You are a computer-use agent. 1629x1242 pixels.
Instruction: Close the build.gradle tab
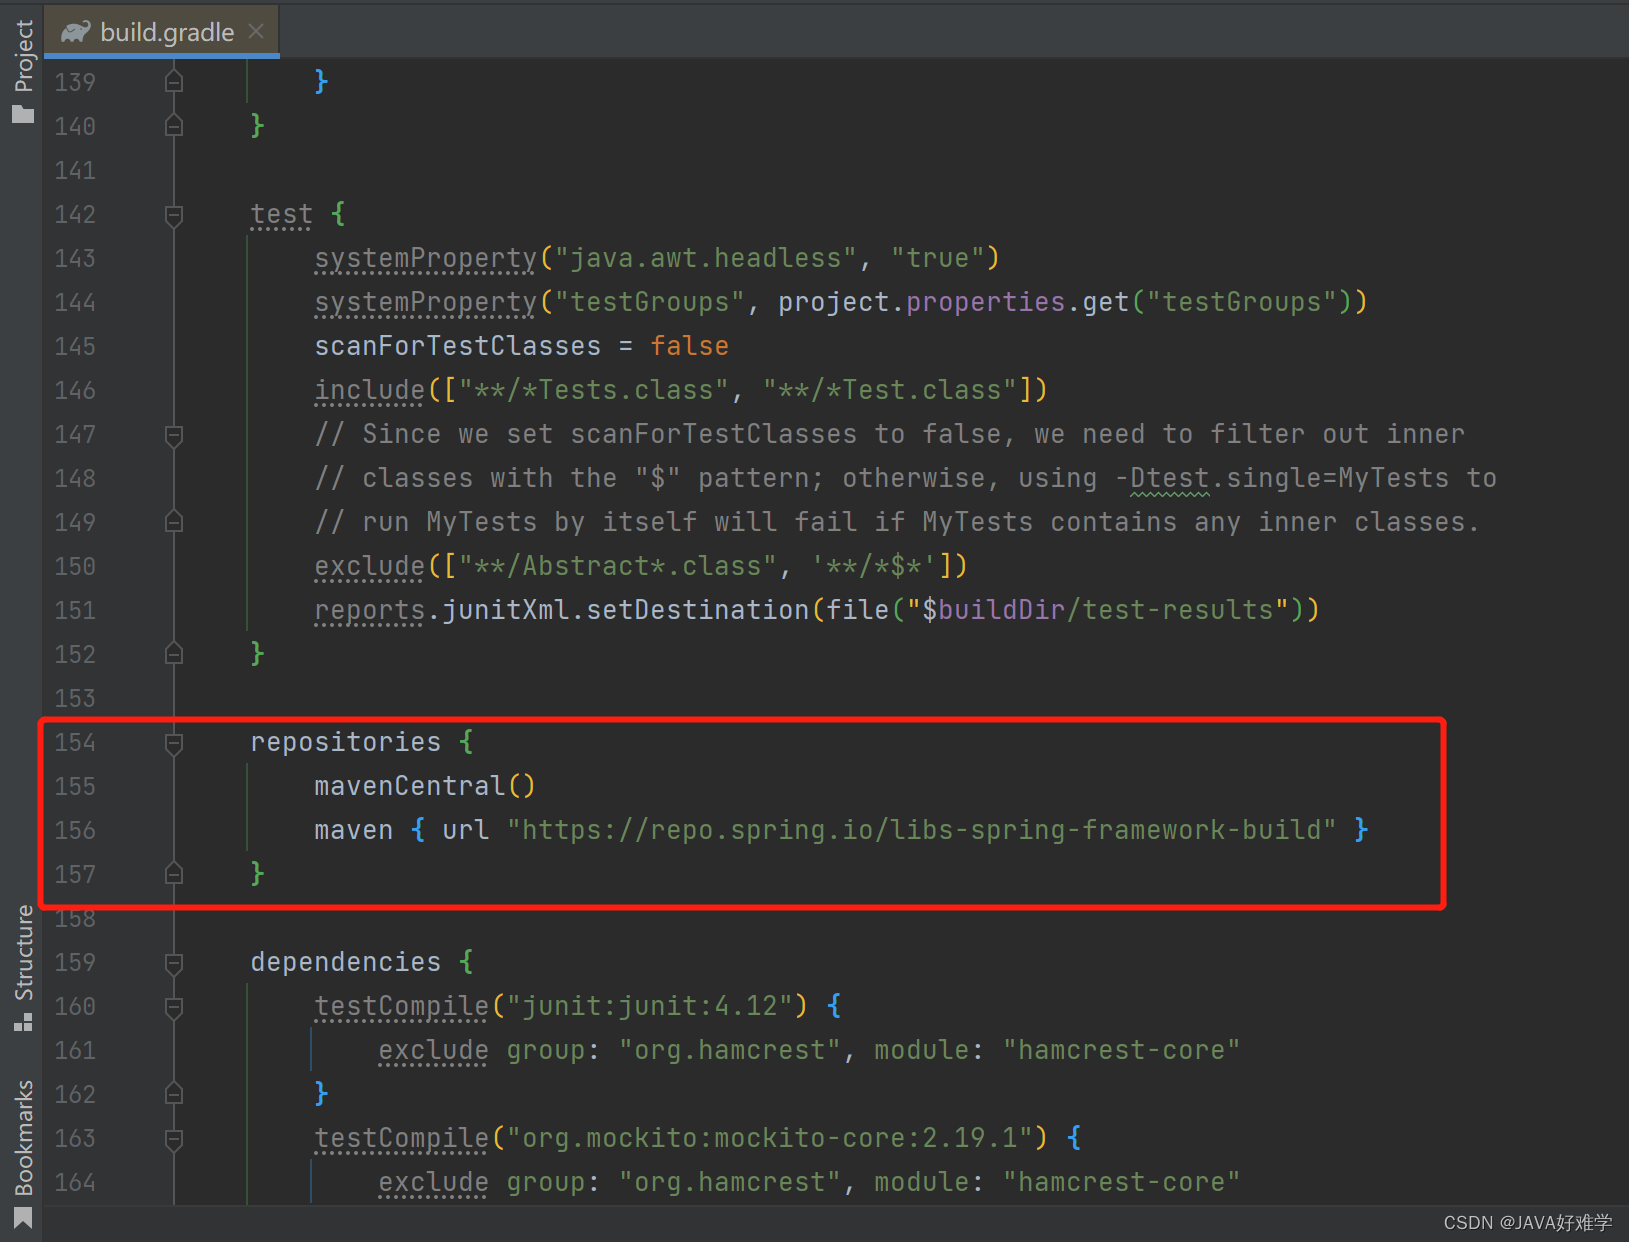[x=257, y=32]
